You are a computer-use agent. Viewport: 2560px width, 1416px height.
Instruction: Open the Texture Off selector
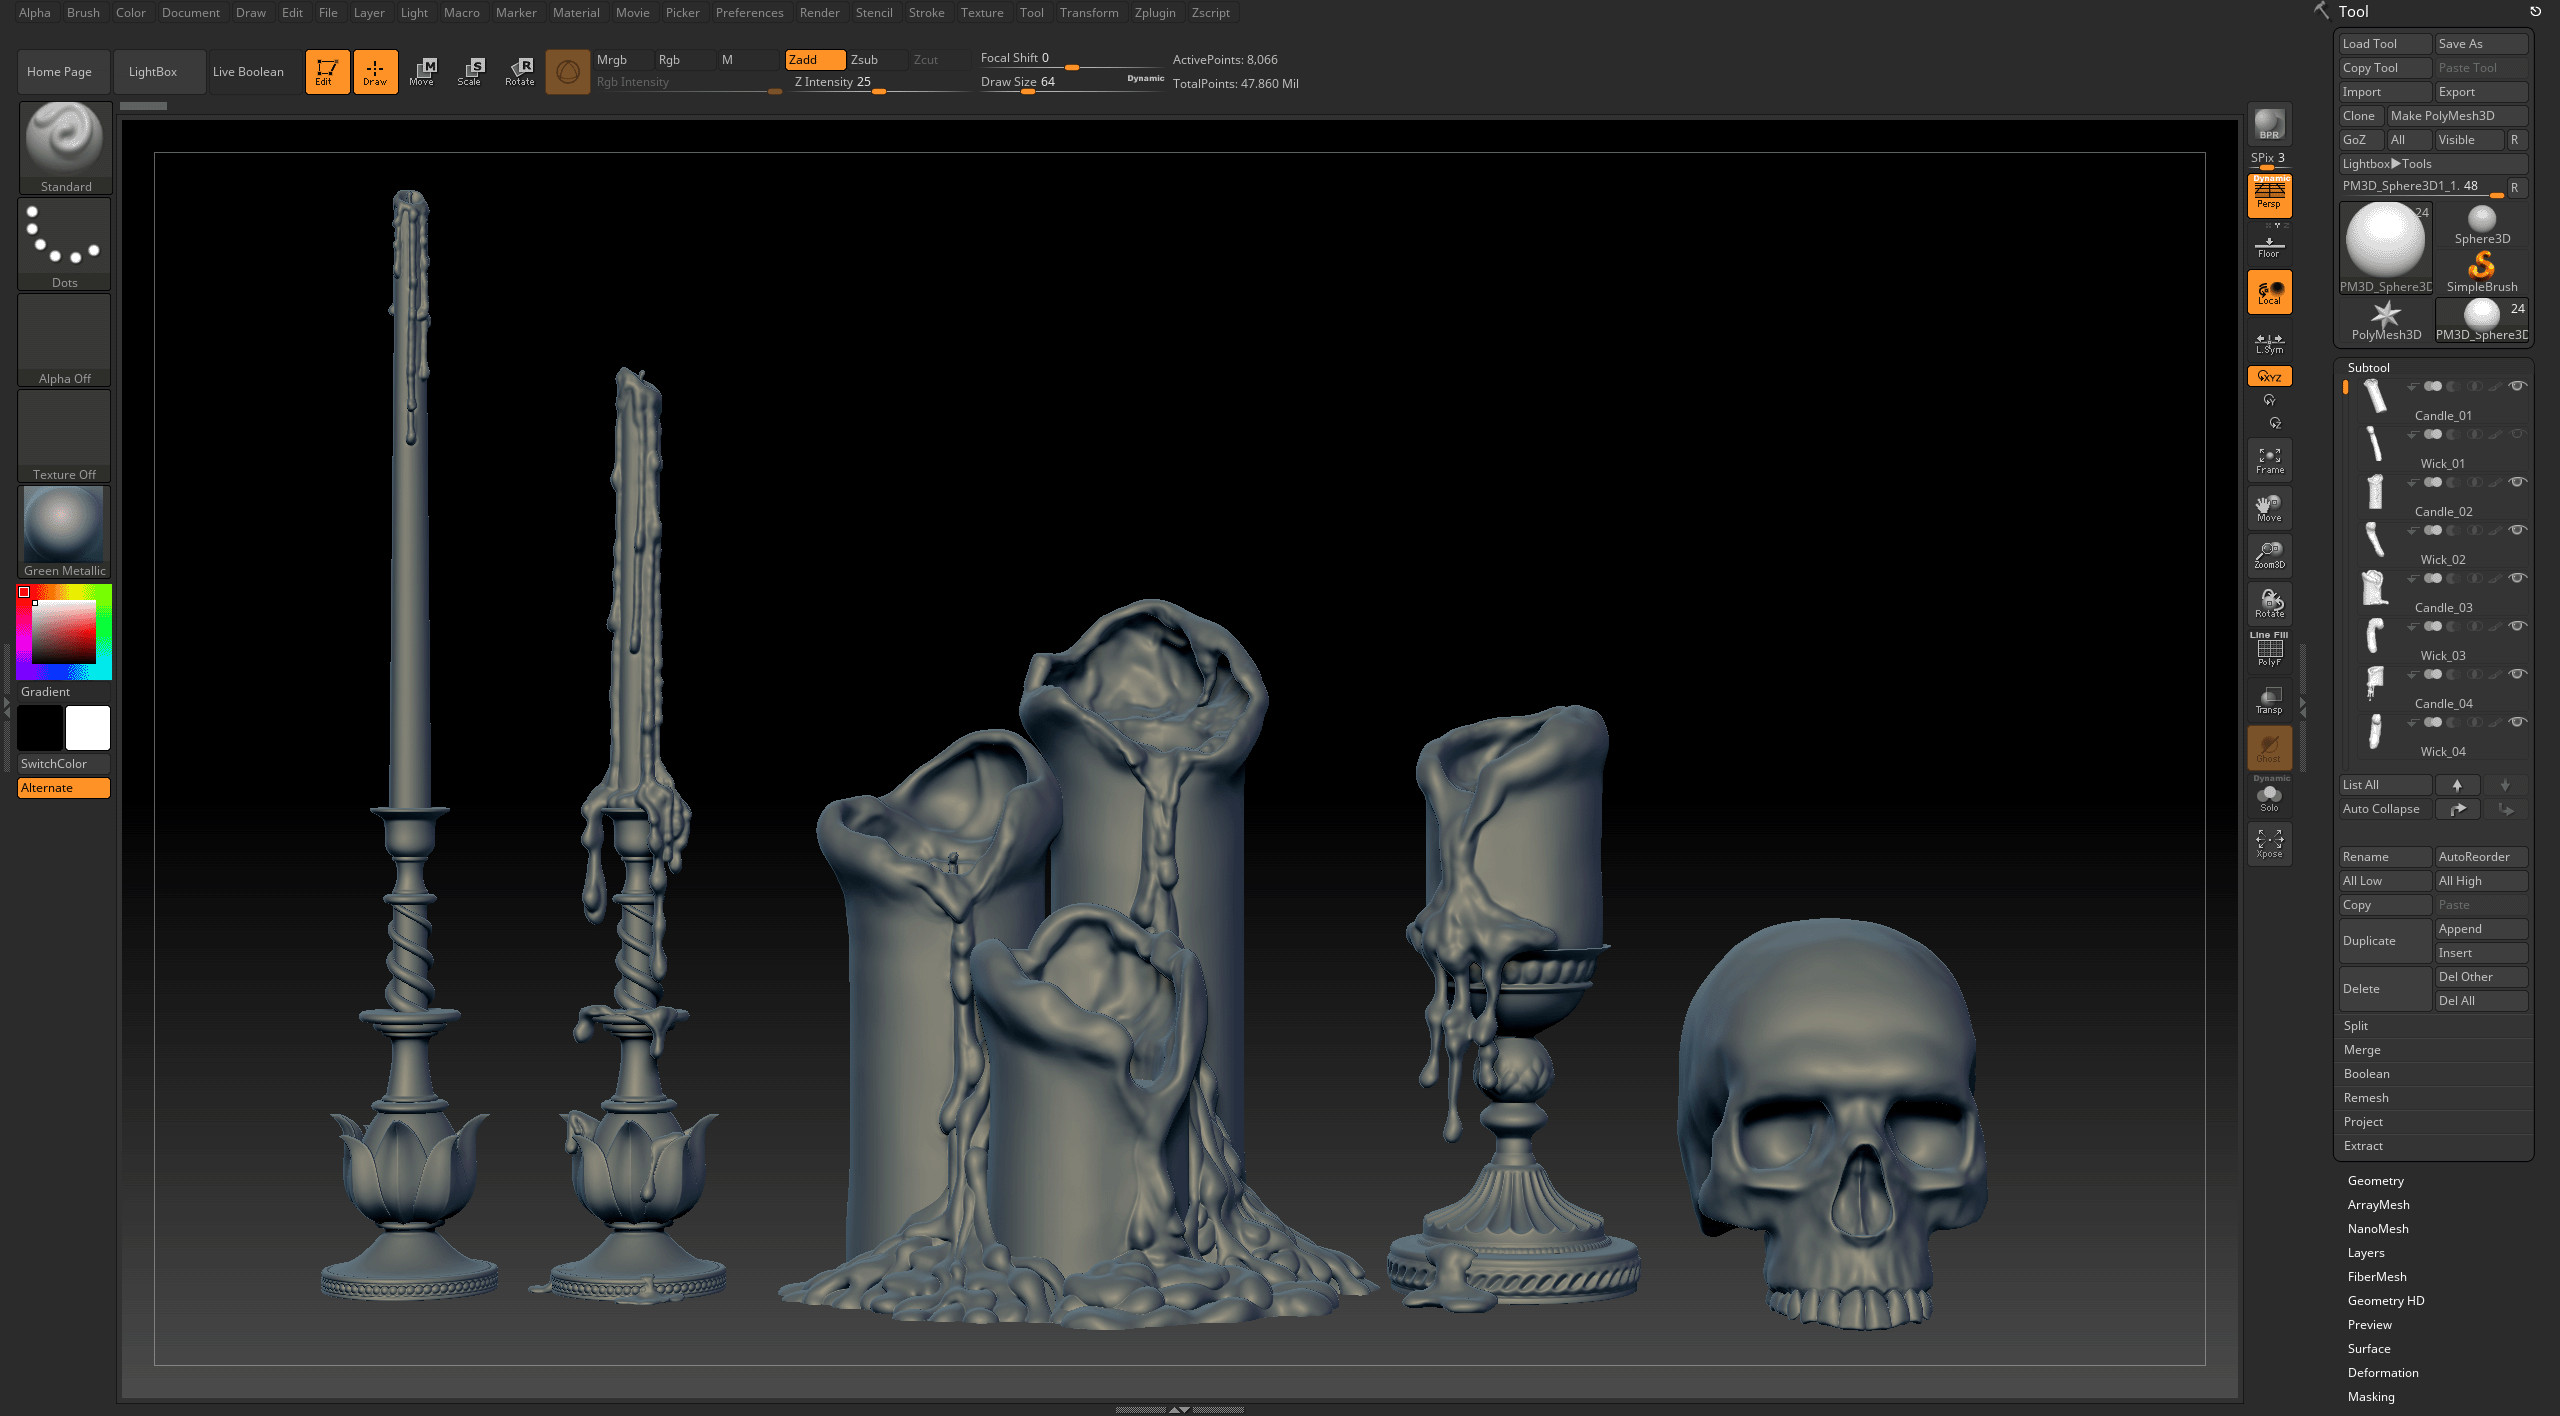click(x=65, y=435)
